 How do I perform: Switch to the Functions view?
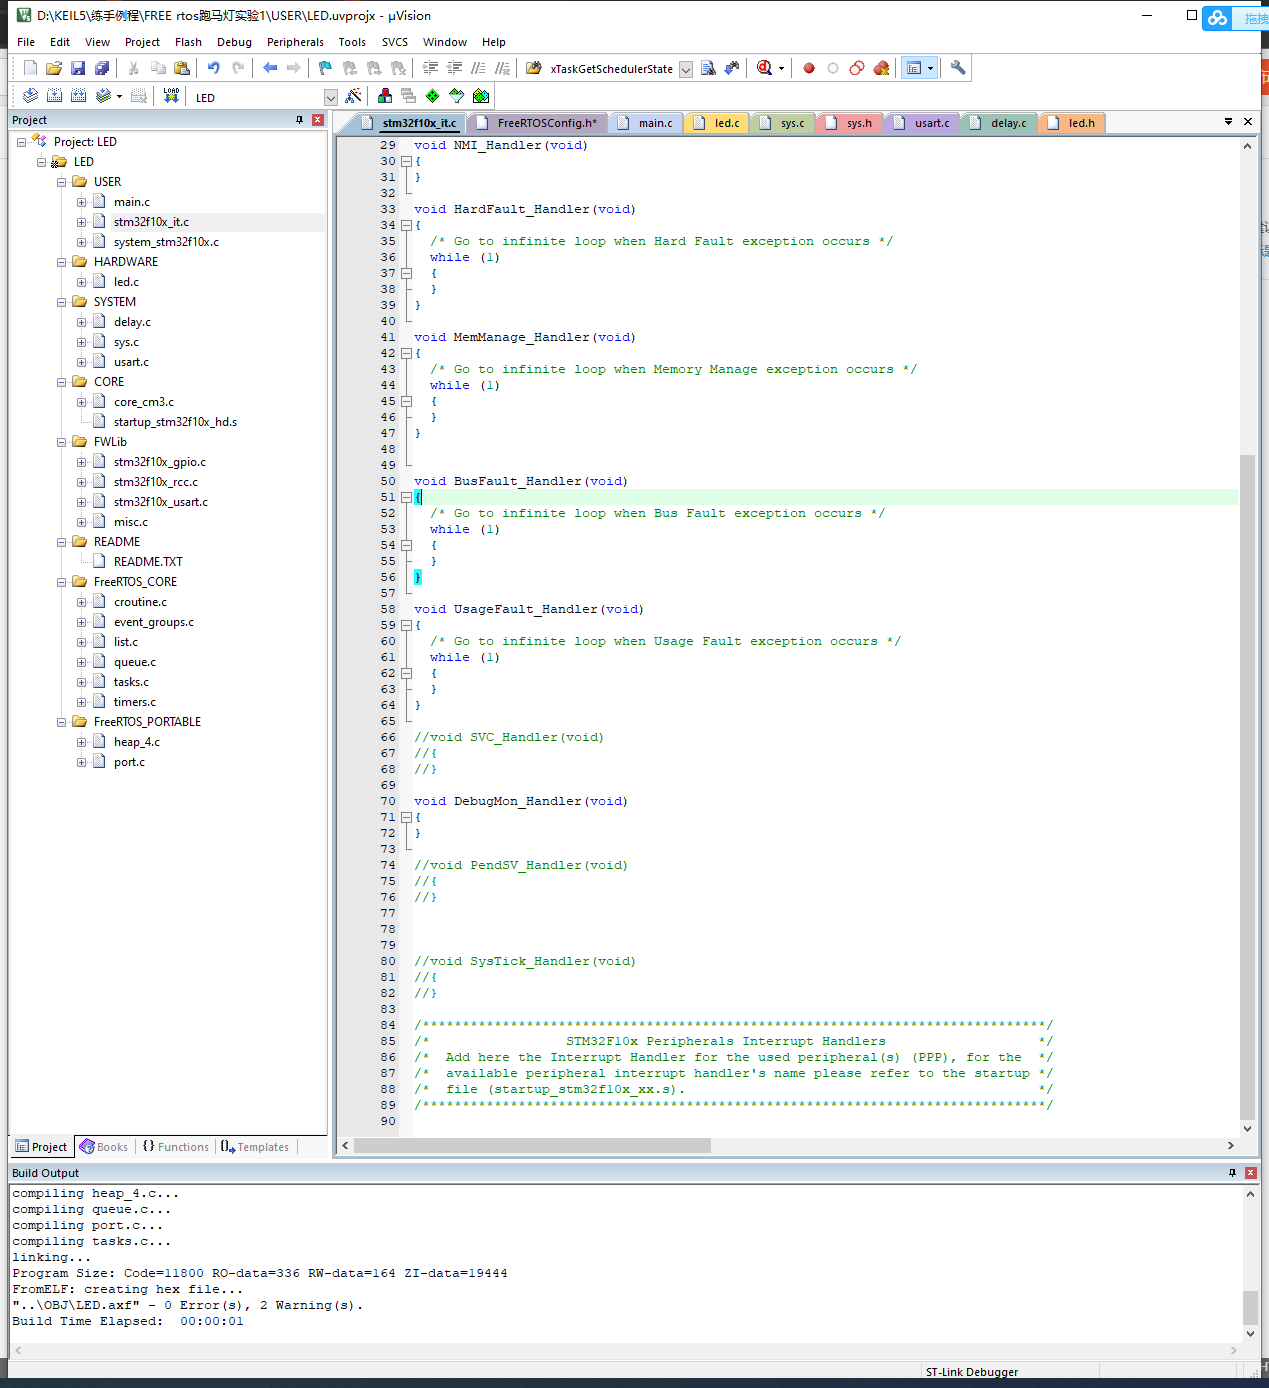click(176, 1146)
